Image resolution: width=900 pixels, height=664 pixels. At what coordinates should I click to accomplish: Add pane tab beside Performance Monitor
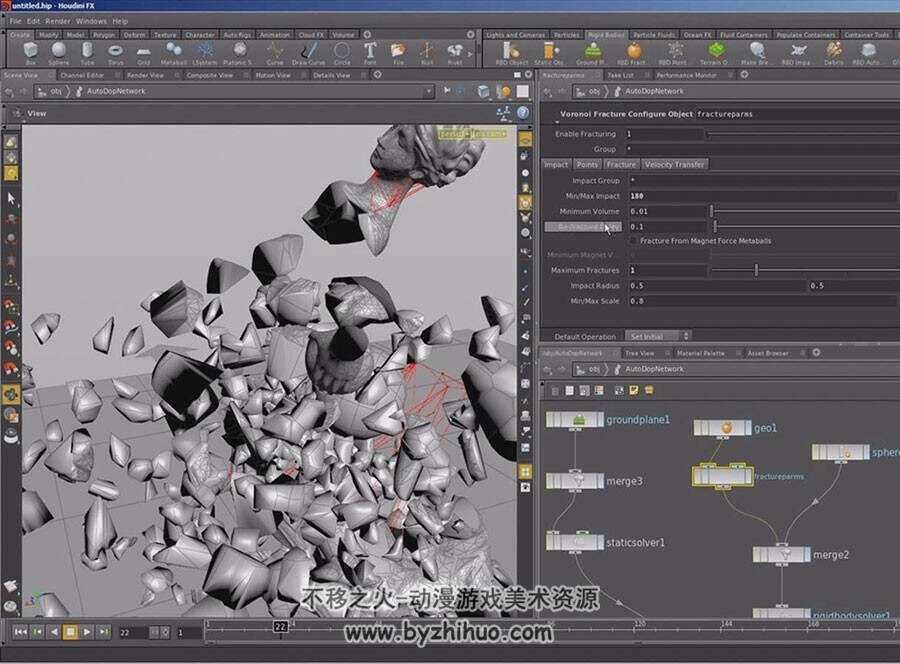click(x=744, y=75)
